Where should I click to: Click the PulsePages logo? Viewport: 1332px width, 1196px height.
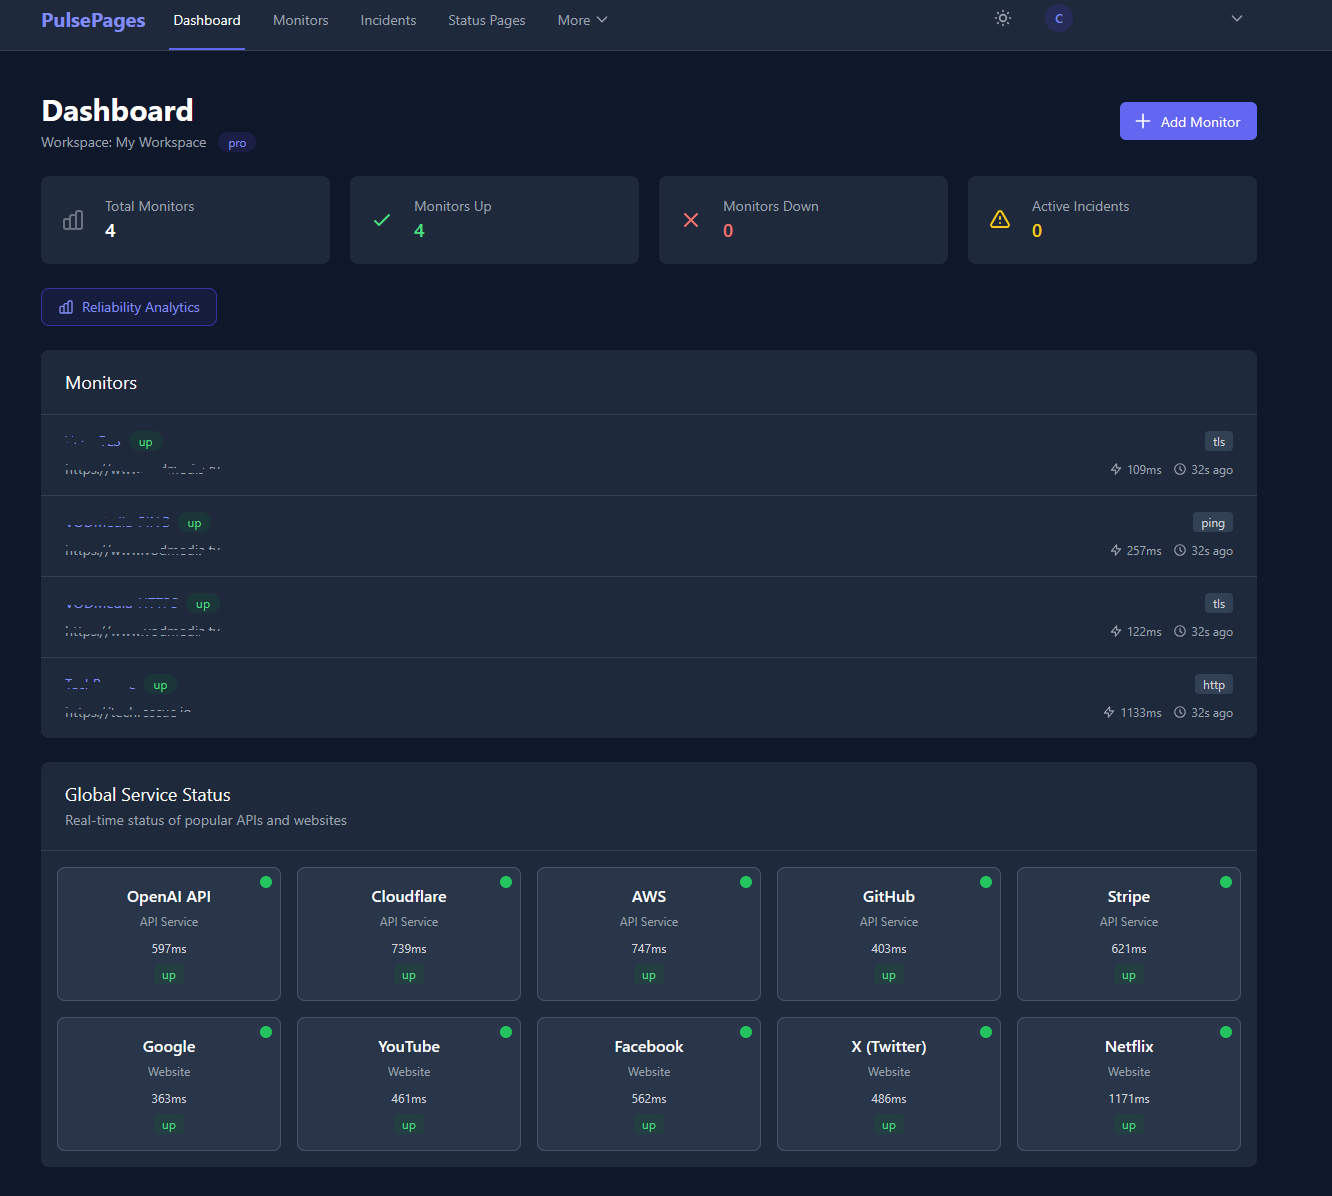[93, 20]
